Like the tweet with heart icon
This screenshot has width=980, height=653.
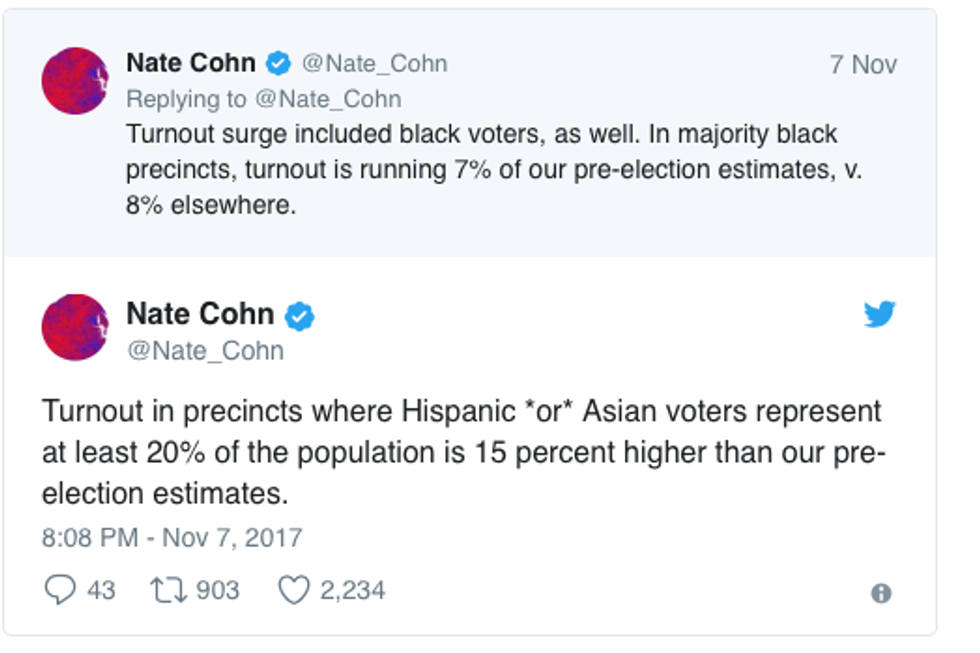click(x=293, y=590)
